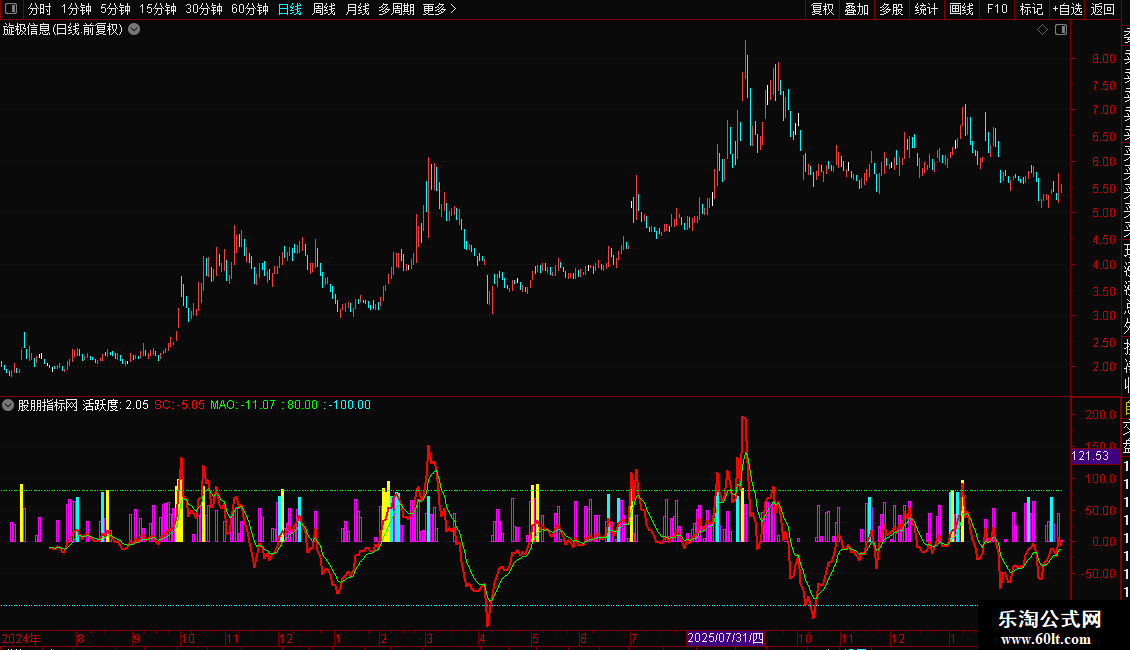Click the 旋极信息(日线.前复权) title text
This screenshot has height=650, width=1130.
63,30
